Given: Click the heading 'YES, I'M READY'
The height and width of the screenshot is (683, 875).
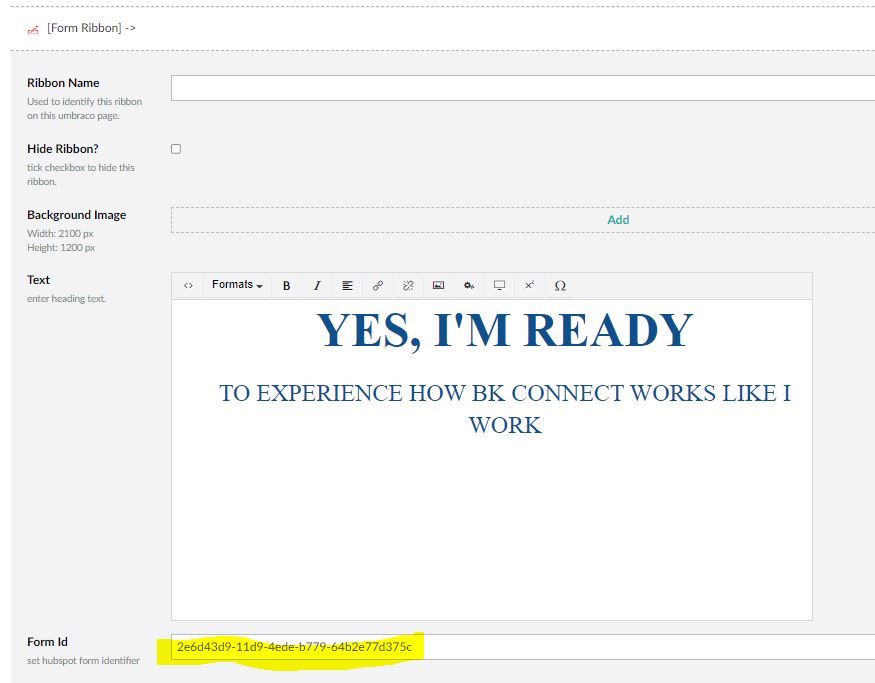Looking at the screenshot, I should [x=505, y=330].
